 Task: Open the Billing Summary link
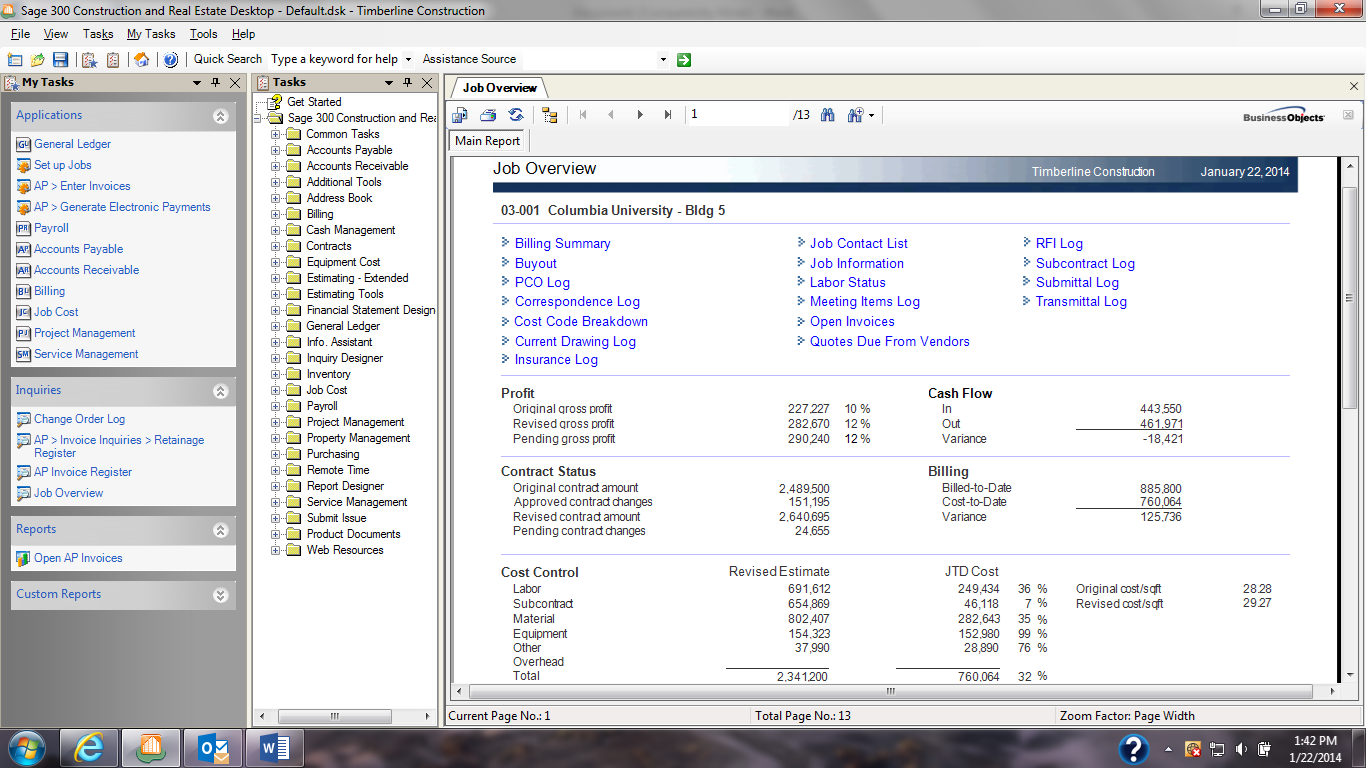point(562,243)
